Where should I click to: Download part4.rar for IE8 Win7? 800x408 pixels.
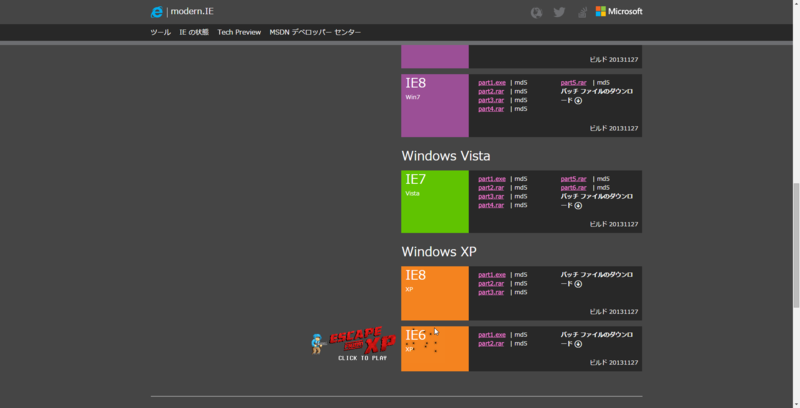491,109
